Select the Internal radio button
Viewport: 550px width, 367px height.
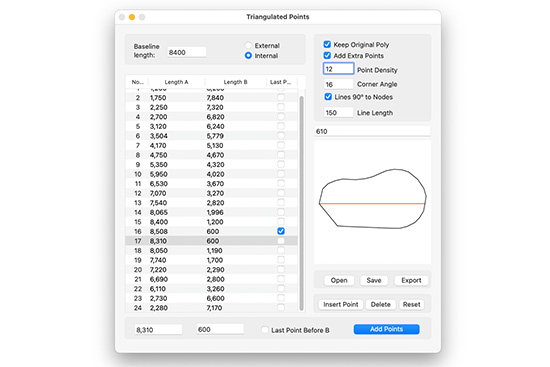248,55
